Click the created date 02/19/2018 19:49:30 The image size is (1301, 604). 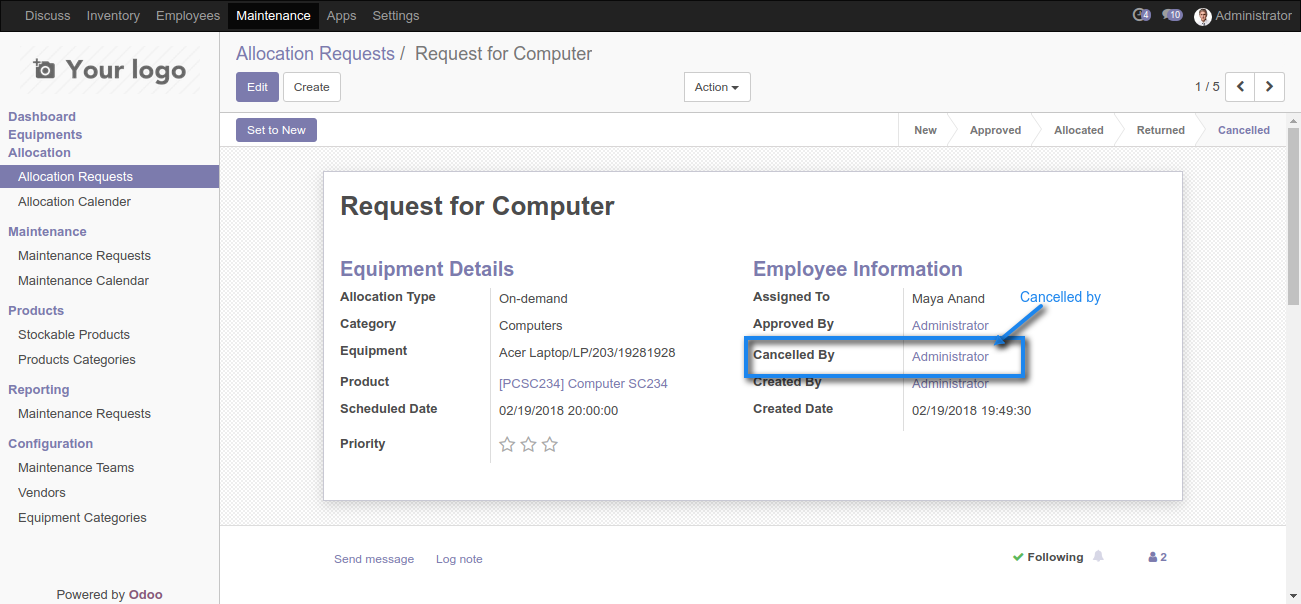(x=971, y=411)
